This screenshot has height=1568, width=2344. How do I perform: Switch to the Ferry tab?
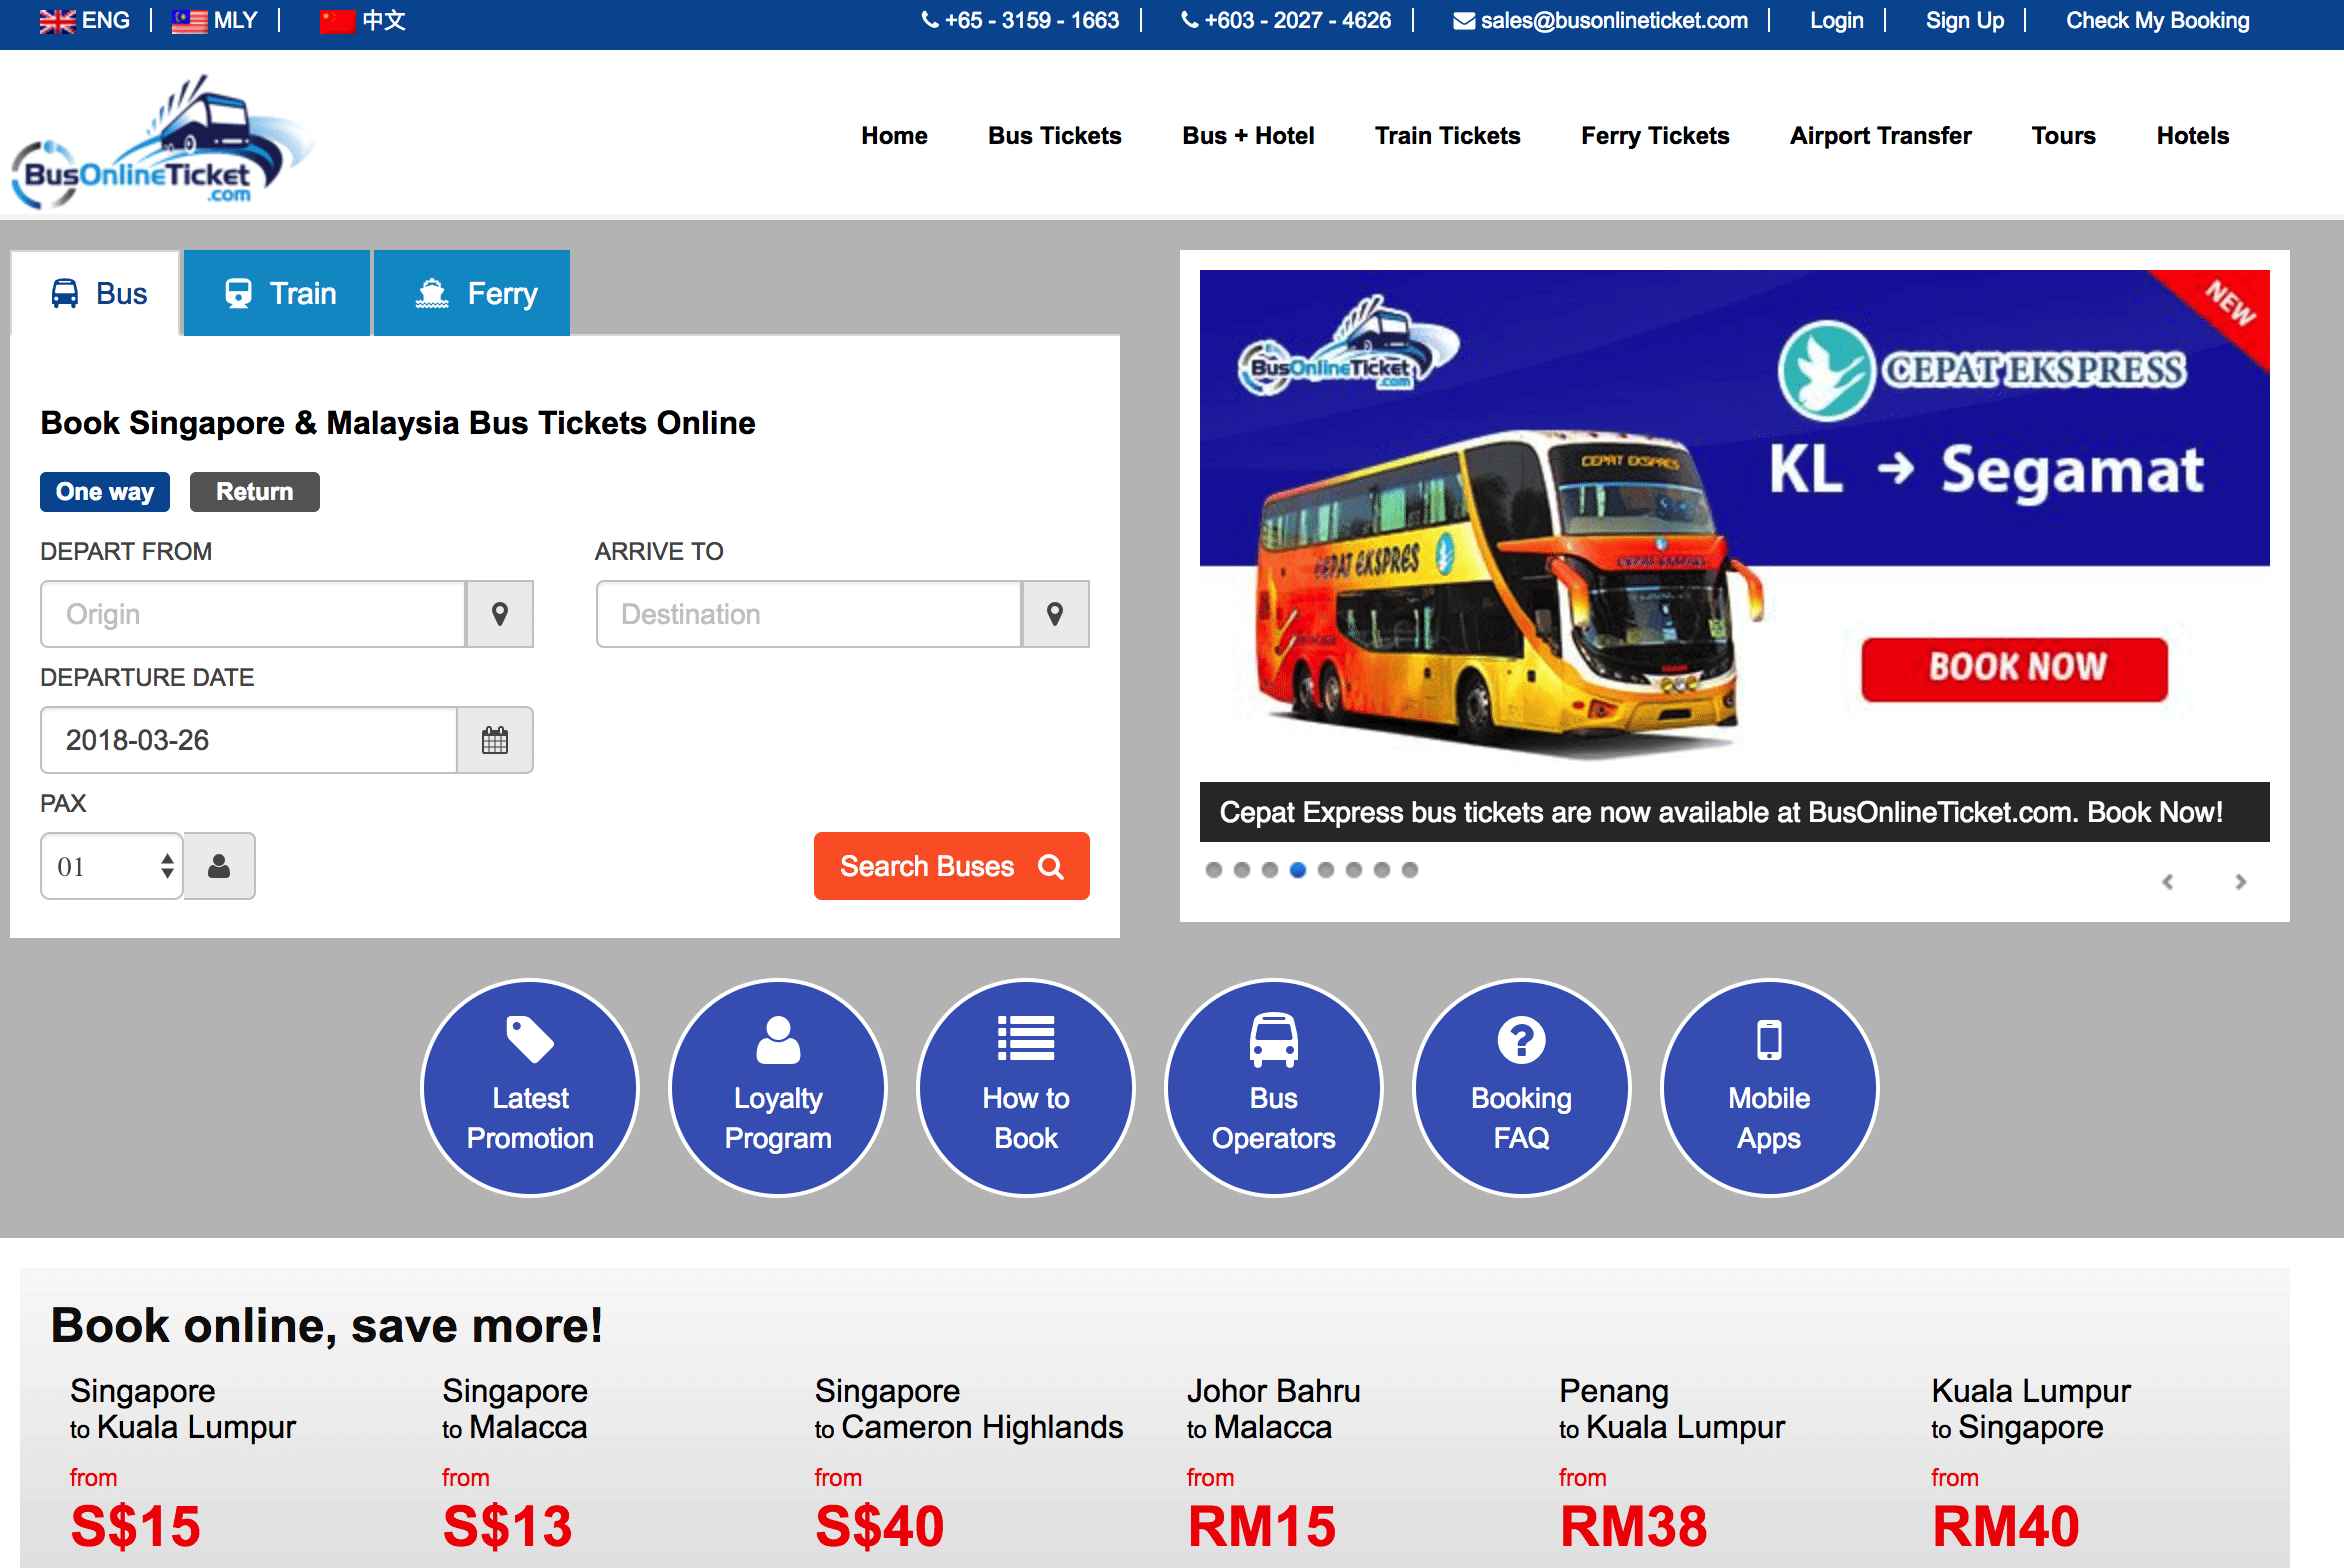click(x=472, y=293)
